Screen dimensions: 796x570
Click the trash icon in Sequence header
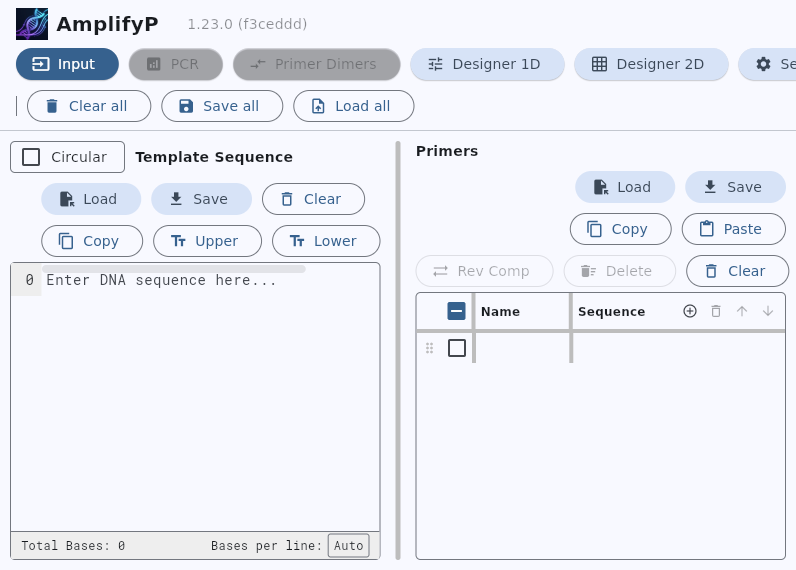(716, 311)
